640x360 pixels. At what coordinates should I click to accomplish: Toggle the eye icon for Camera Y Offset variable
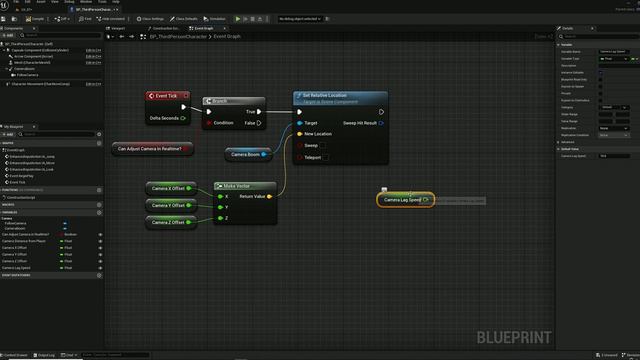100,254
